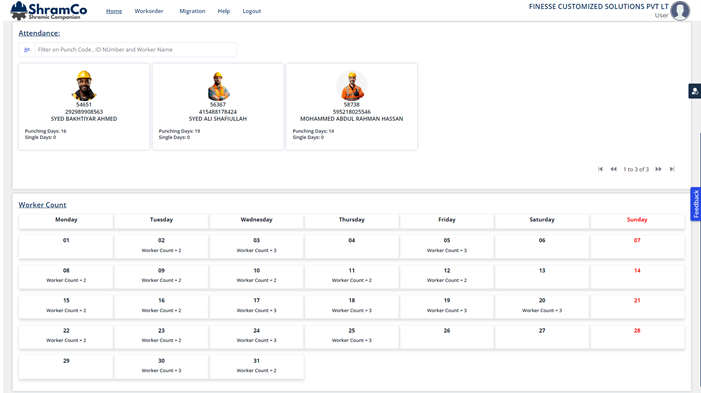The width and height of the screenshot is (701, 393).
Task: Click the red Sunday column header
Action: pos(637,220)
